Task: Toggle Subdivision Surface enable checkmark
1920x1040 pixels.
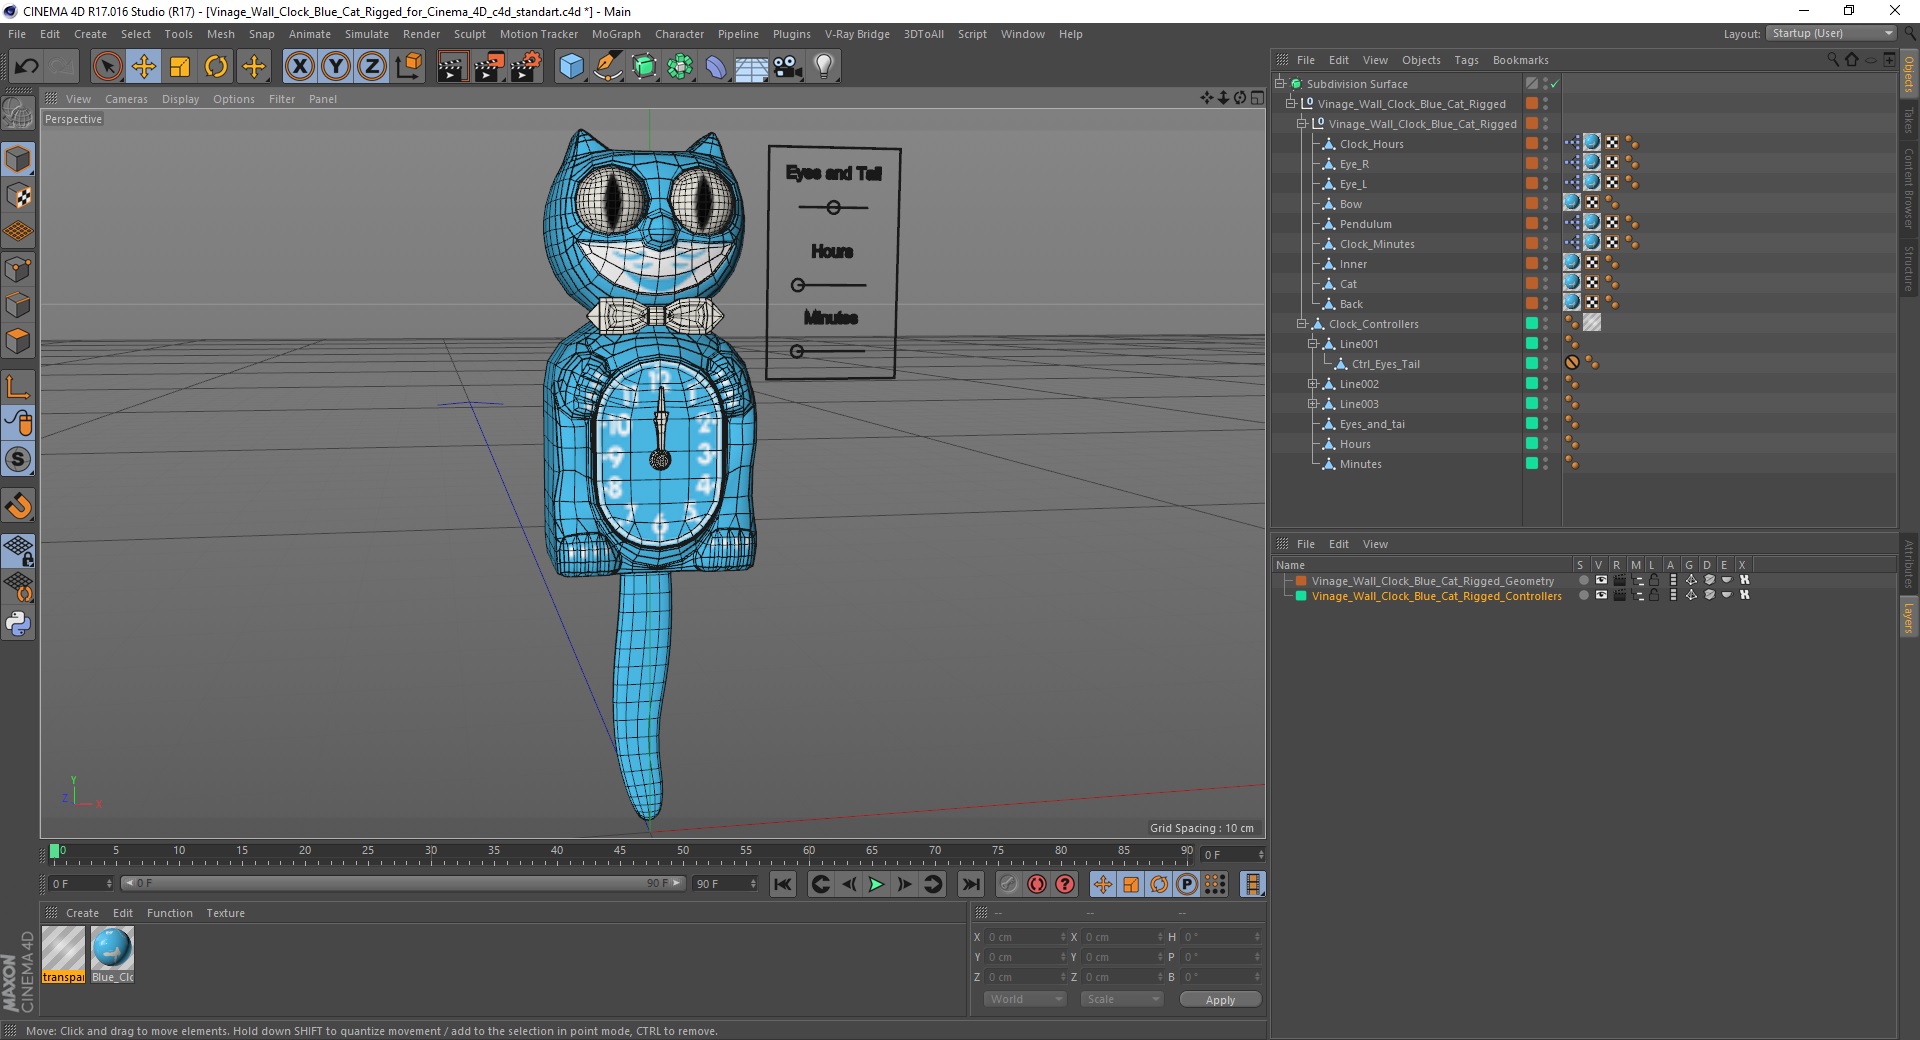Action: (x=1555, y=84)
